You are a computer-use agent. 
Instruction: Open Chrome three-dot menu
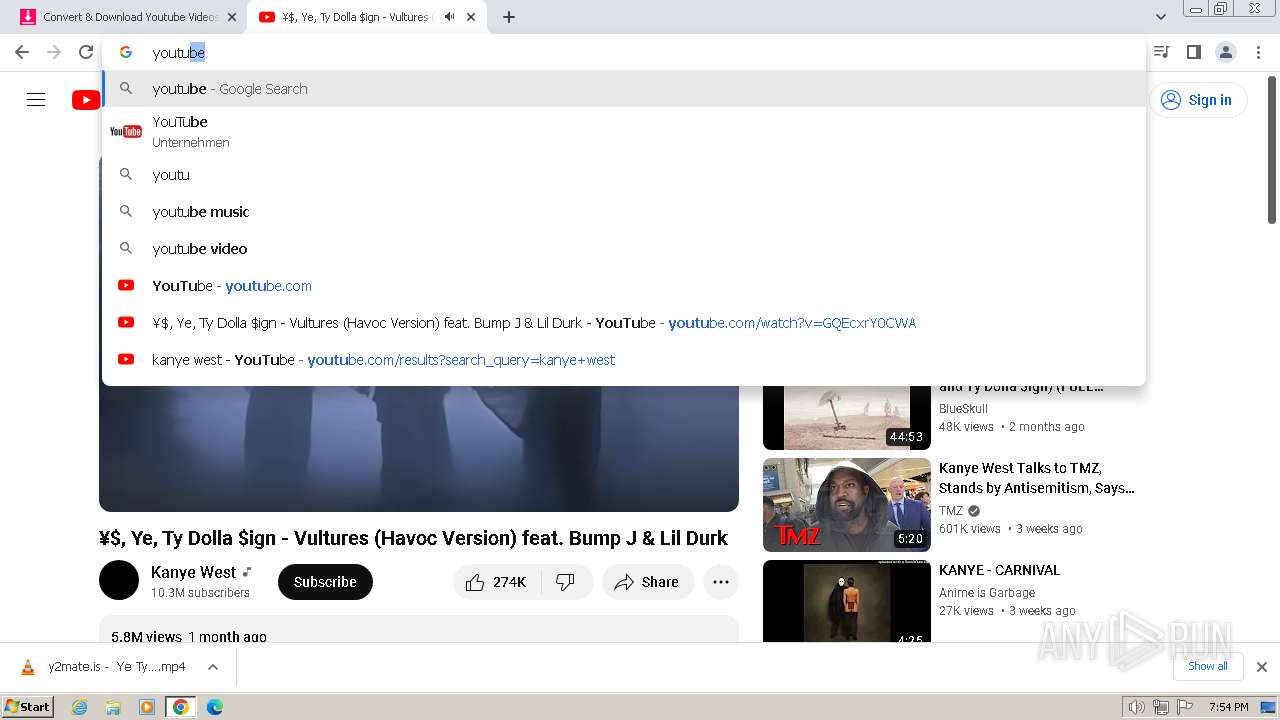click(x=1259, y=52)
